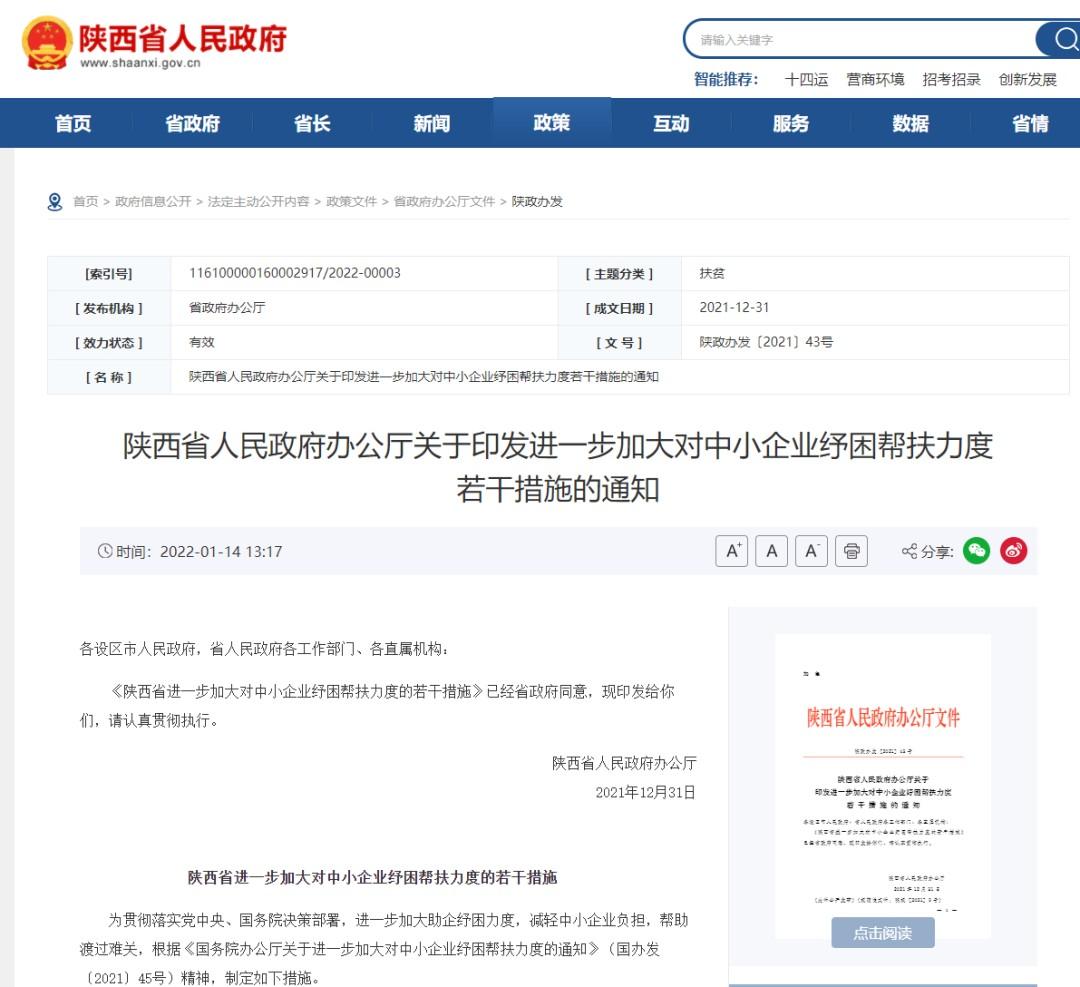Open the 省长 navigation tab
Viewport: 1080px width, 987px height.
312,123
